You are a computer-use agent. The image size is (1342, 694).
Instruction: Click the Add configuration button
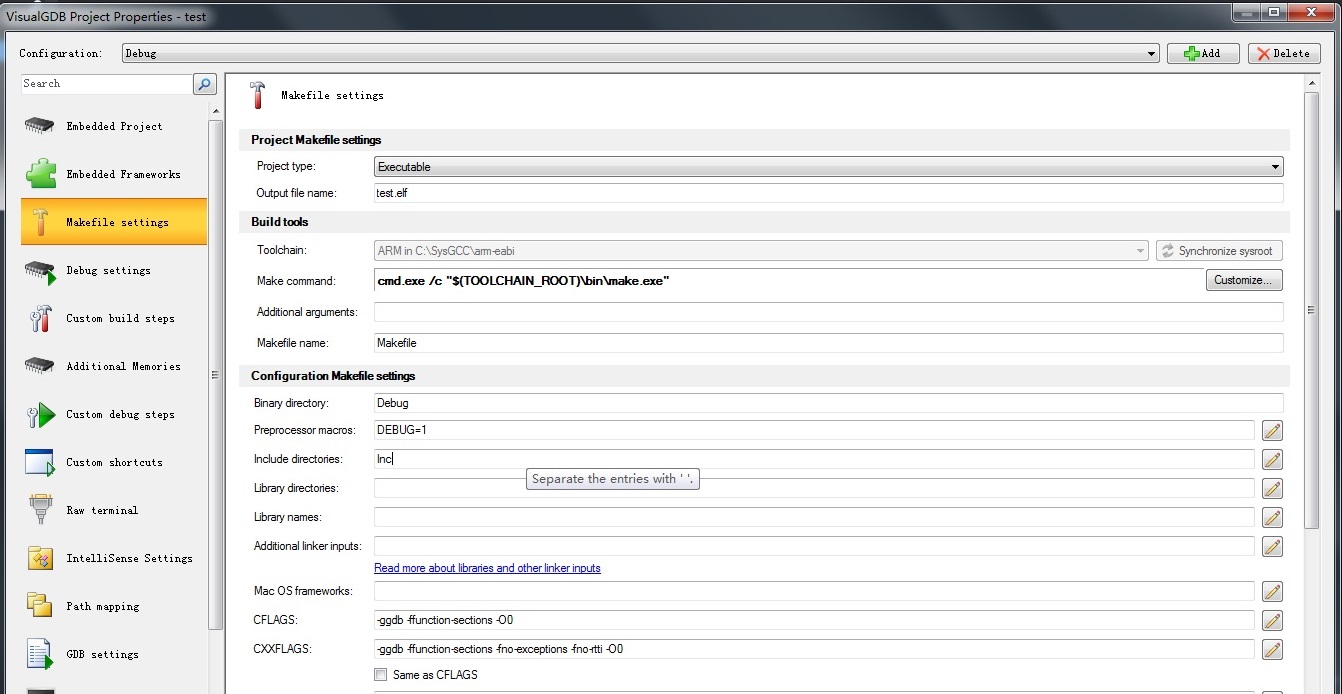[1203, 54]
